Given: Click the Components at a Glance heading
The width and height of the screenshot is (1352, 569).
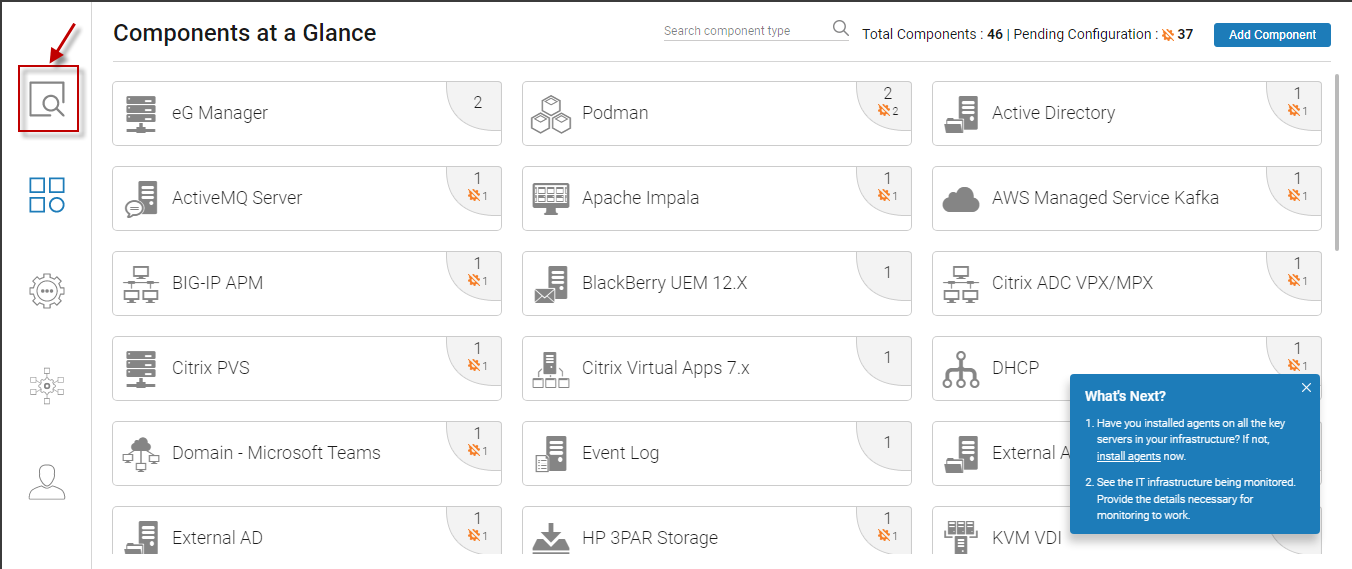Looking at the screenshot, I should [x=245, y=33].
